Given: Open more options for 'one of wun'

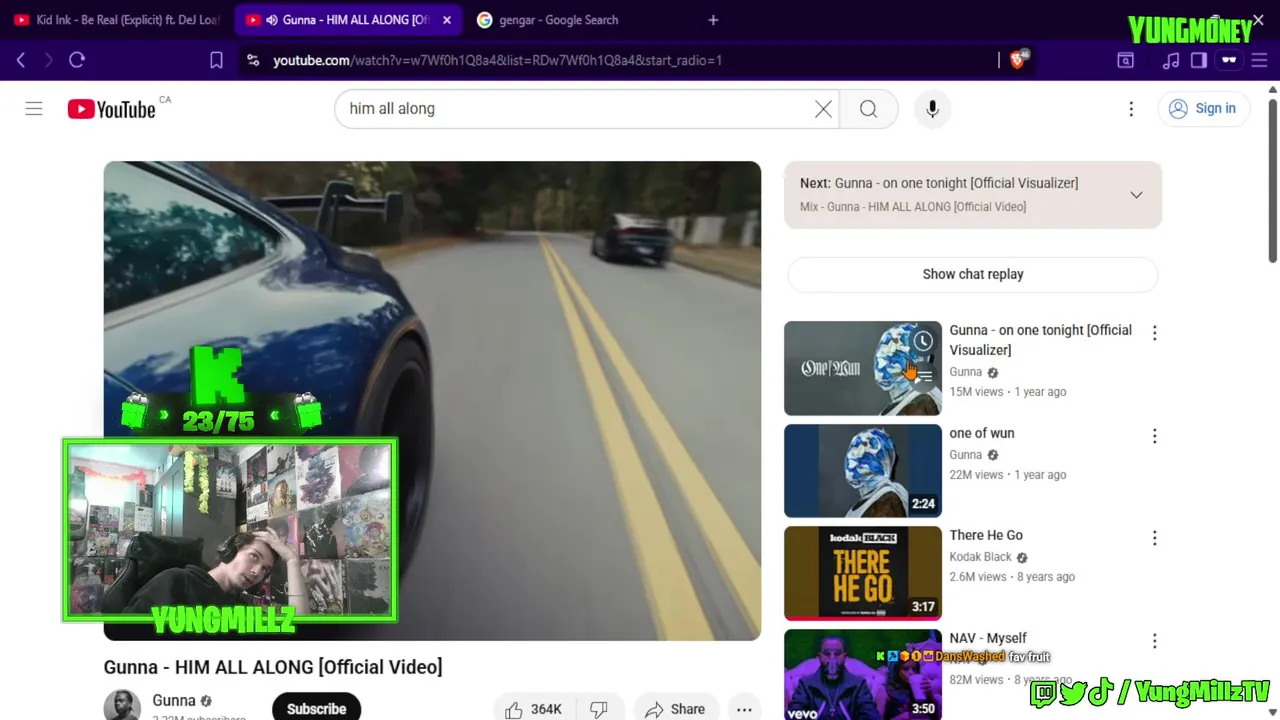Looking at the screenshot, I should pyautogui.click(x=1154, y=436).
